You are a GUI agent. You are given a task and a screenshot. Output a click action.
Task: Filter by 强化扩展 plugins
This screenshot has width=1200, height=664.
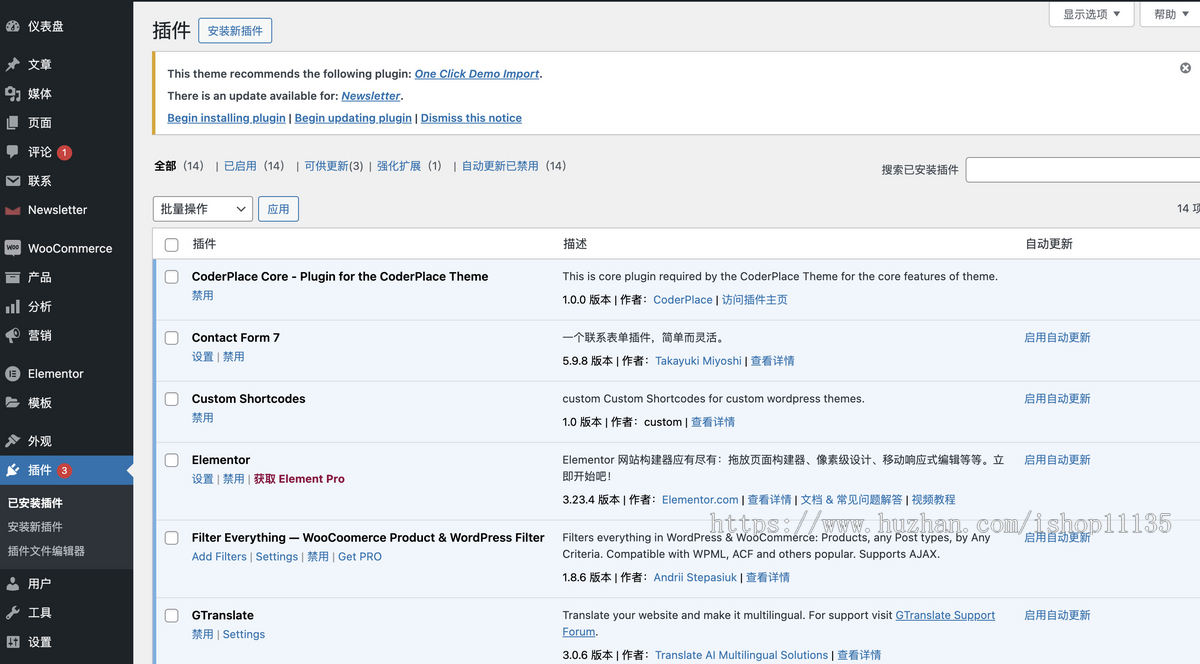[x=399, y=166]
